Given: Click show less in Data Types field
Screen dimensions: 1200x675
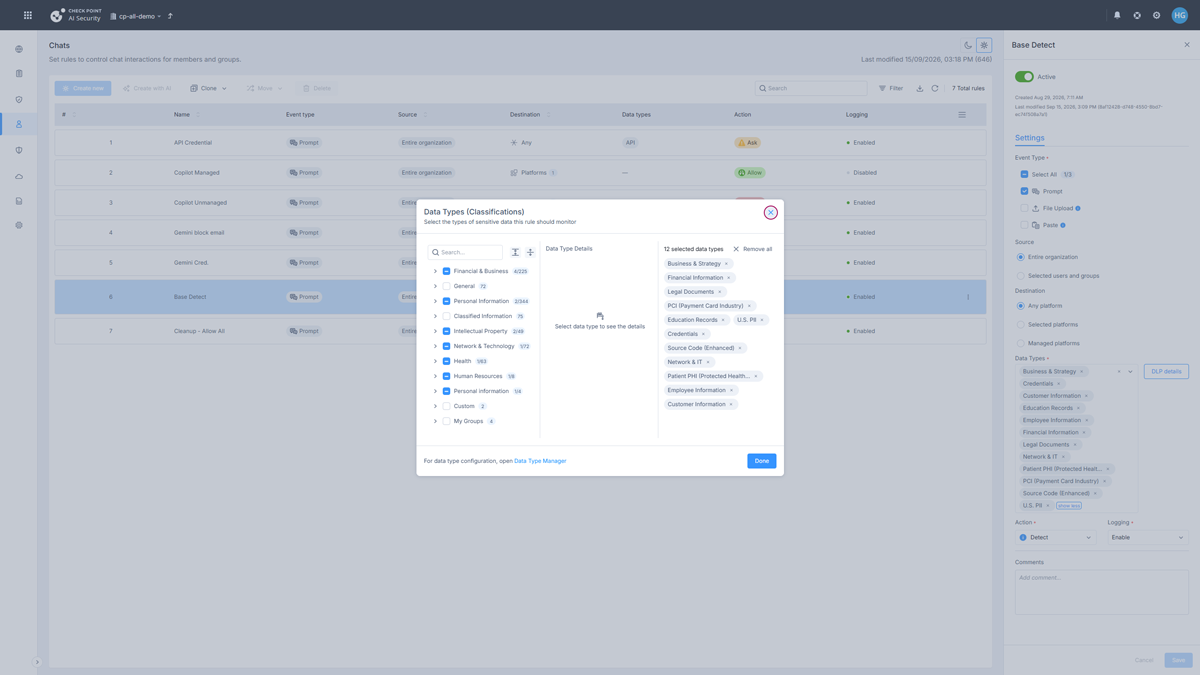Looking at the screenshot, I should (x=1068, y=506).
